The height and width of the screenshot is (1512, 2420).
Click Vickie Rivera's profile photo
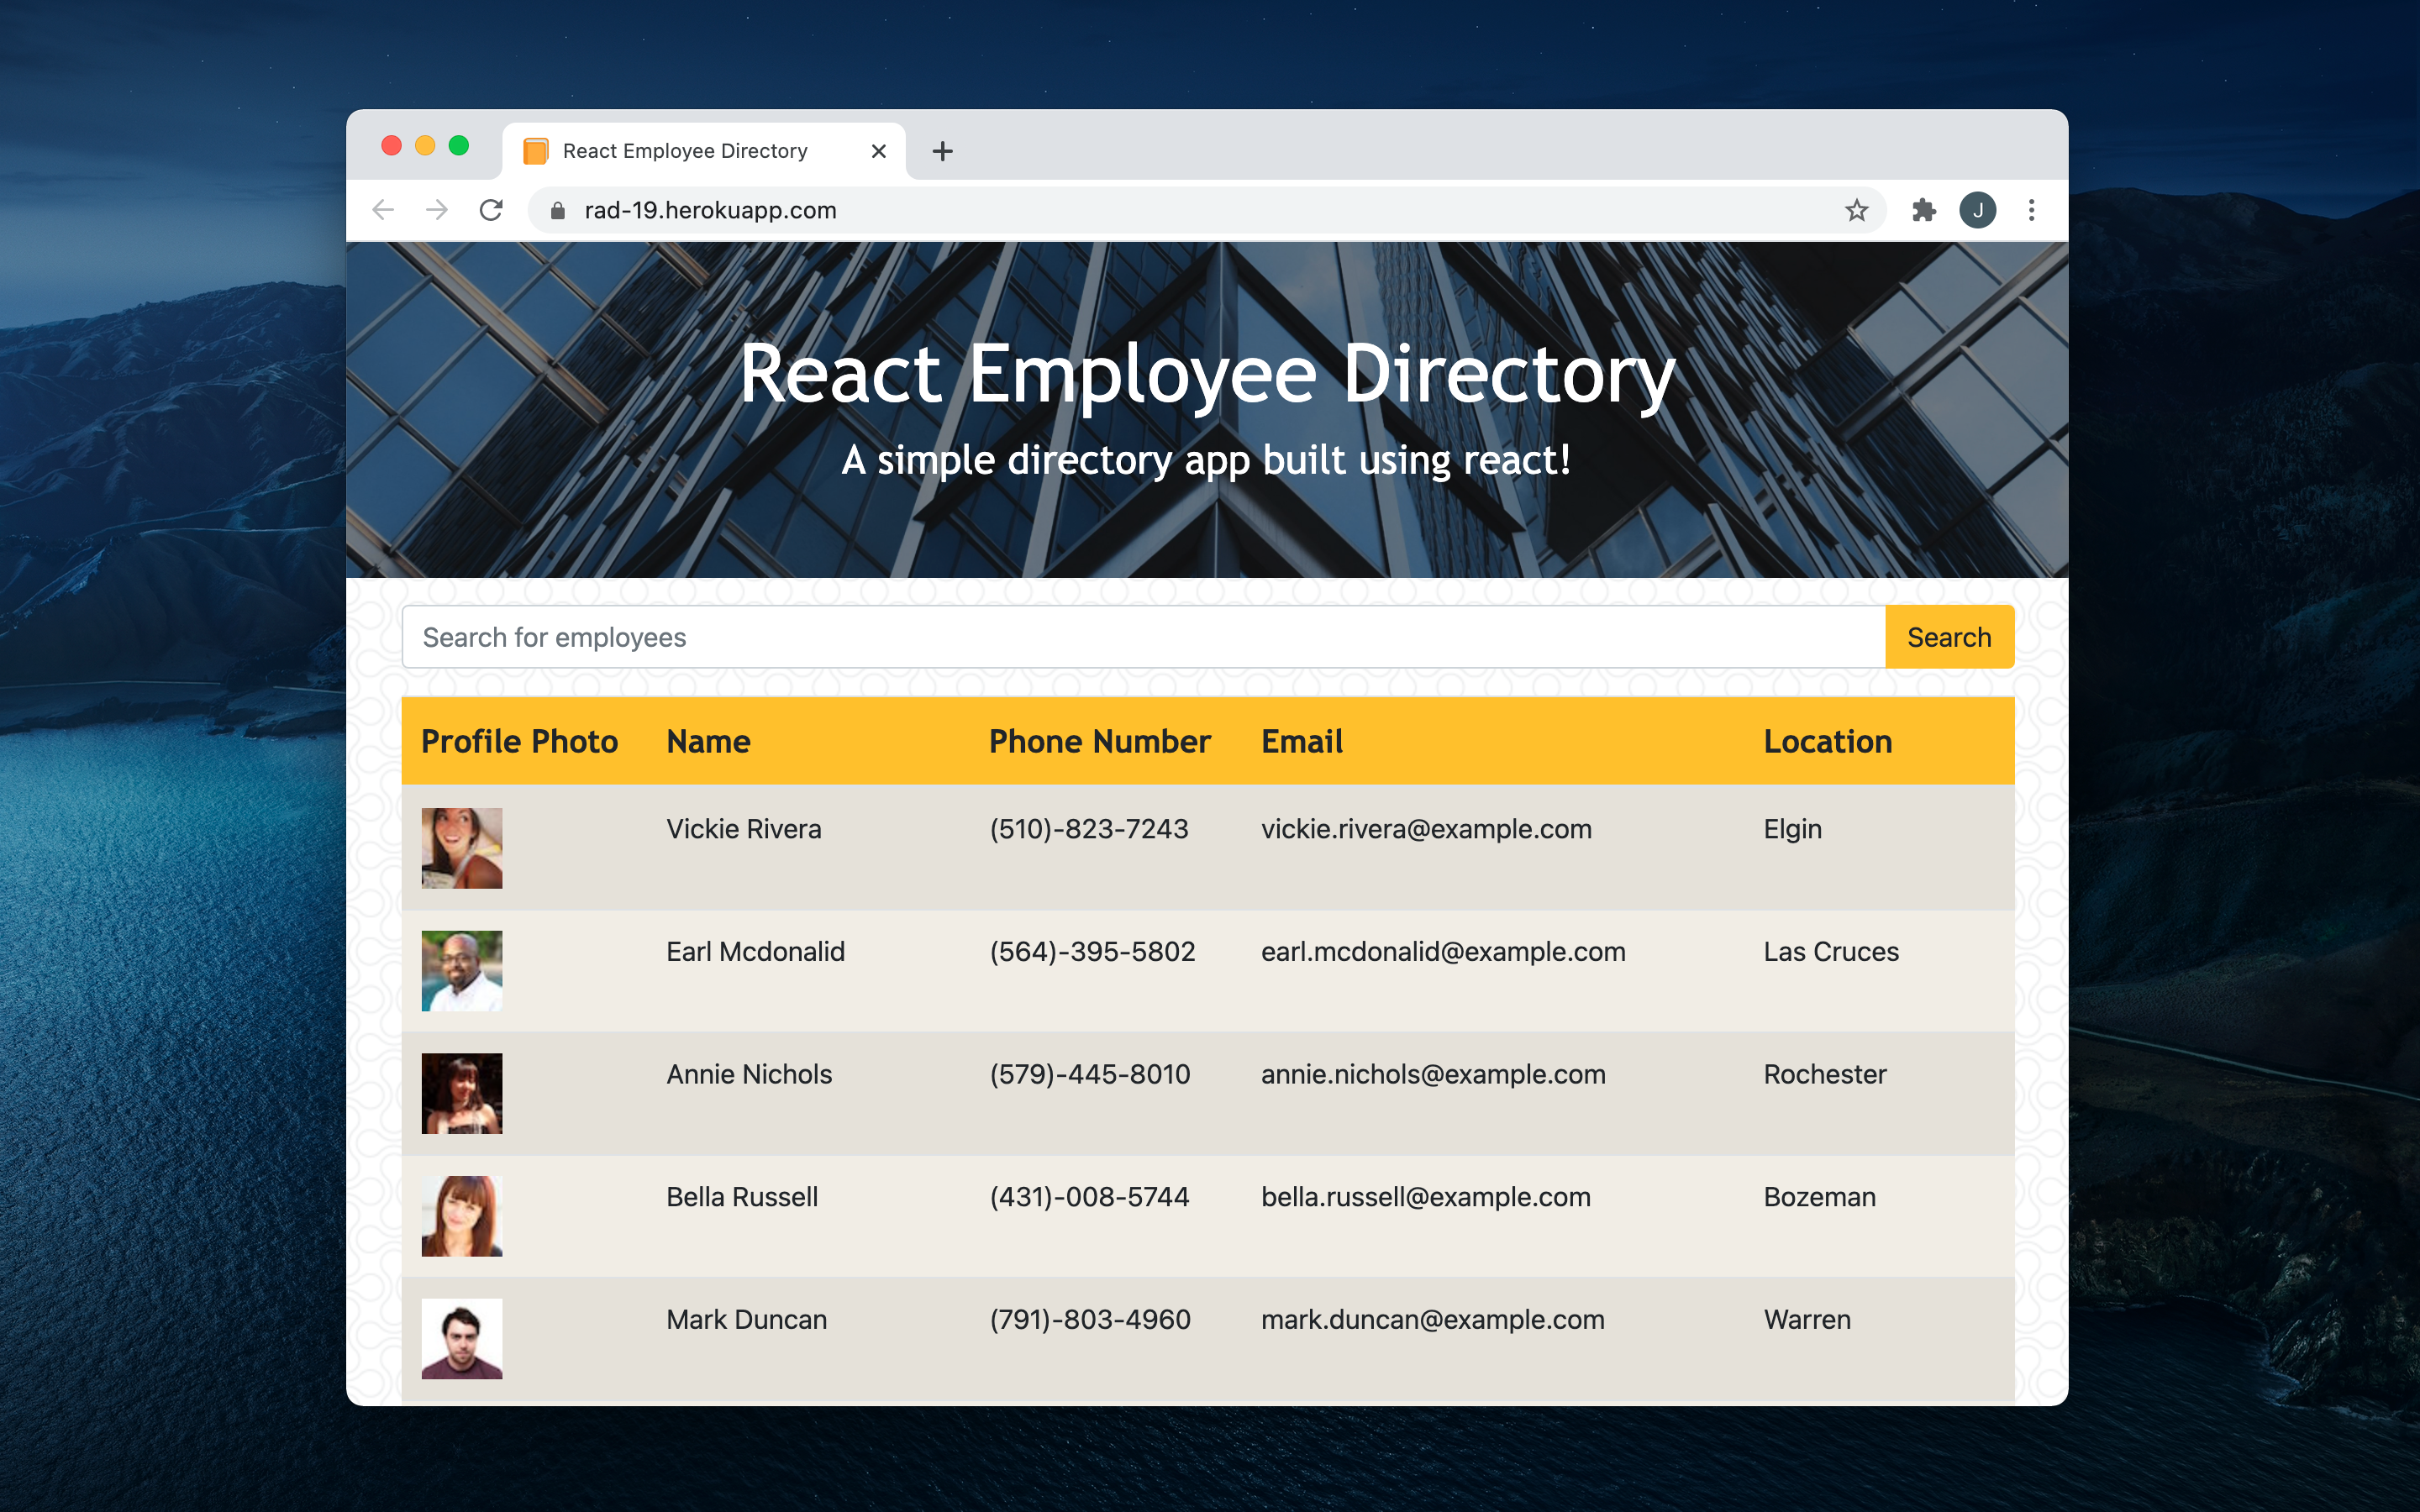[x=462, y=848]
